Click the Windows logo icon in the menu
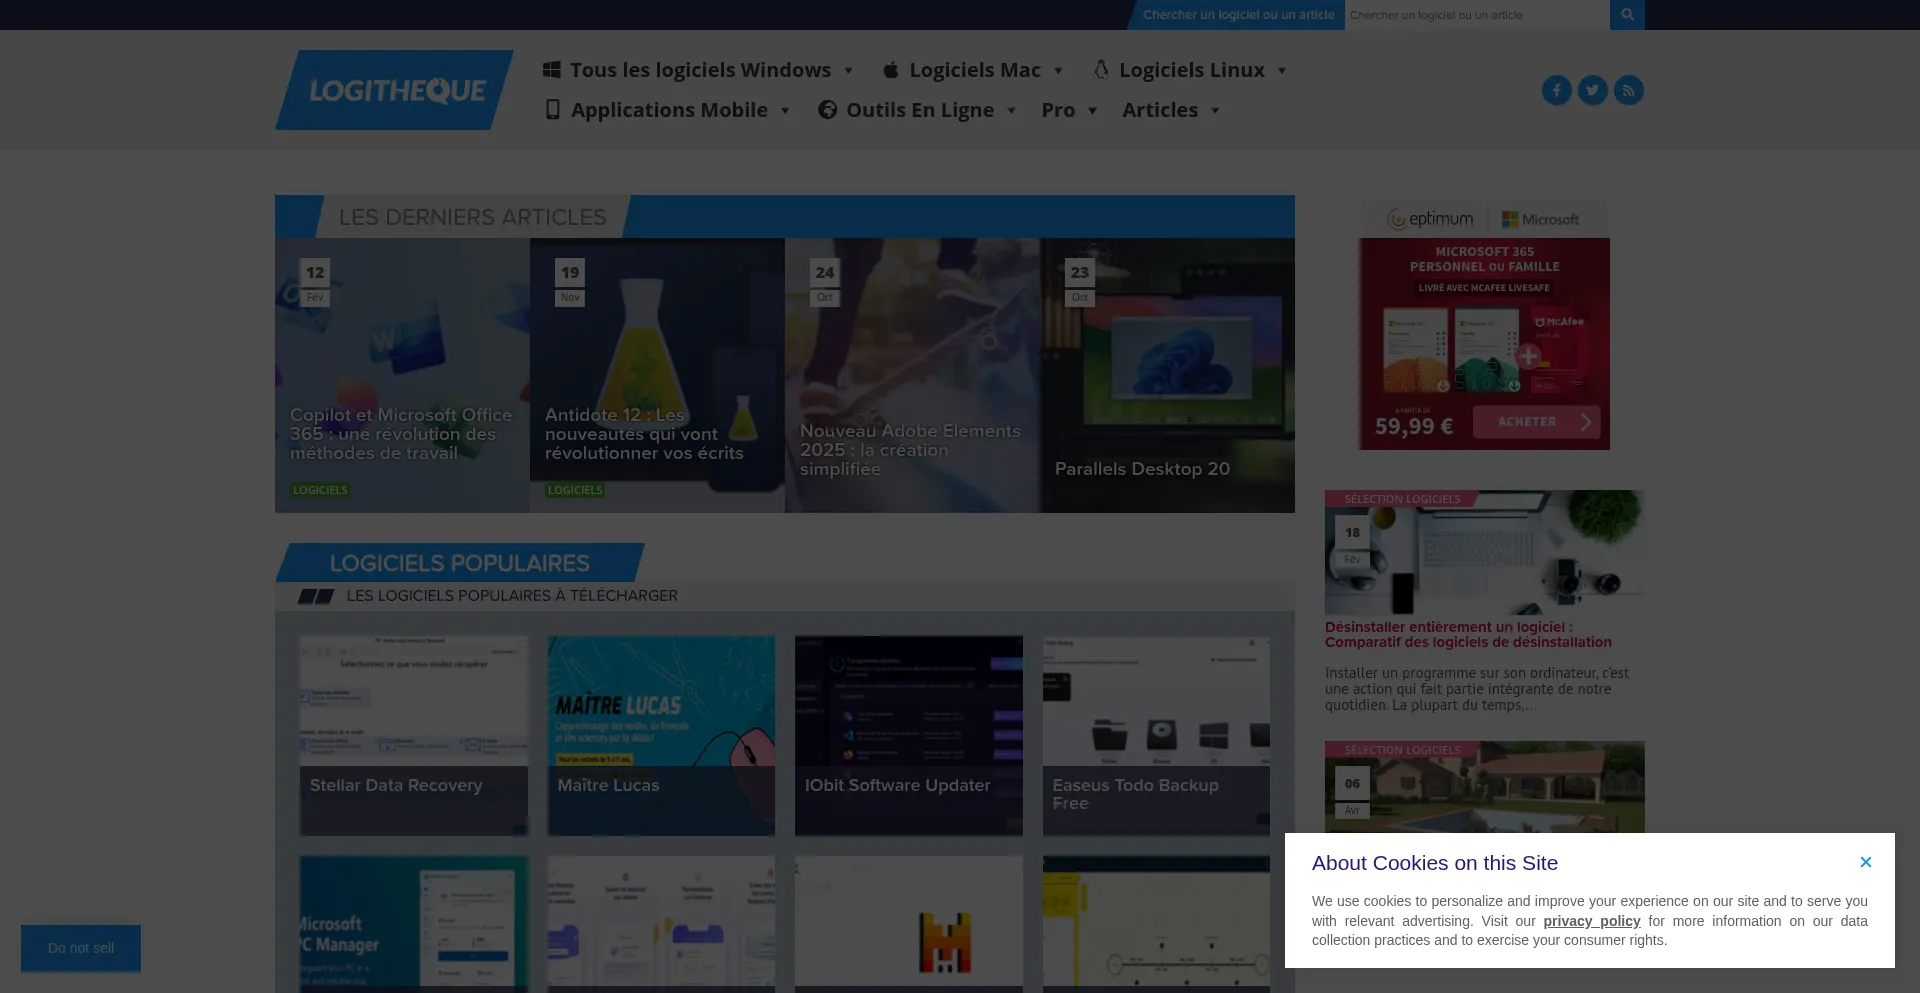Viewport: 1920px width, 993px height. (552, 70)
